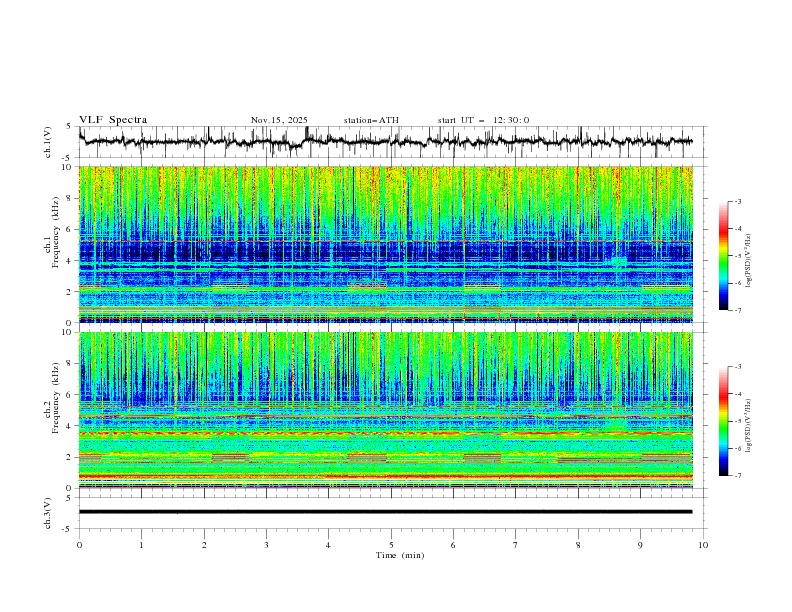Click the '-3' tick on ch.1 colorbar

[738, 201]
